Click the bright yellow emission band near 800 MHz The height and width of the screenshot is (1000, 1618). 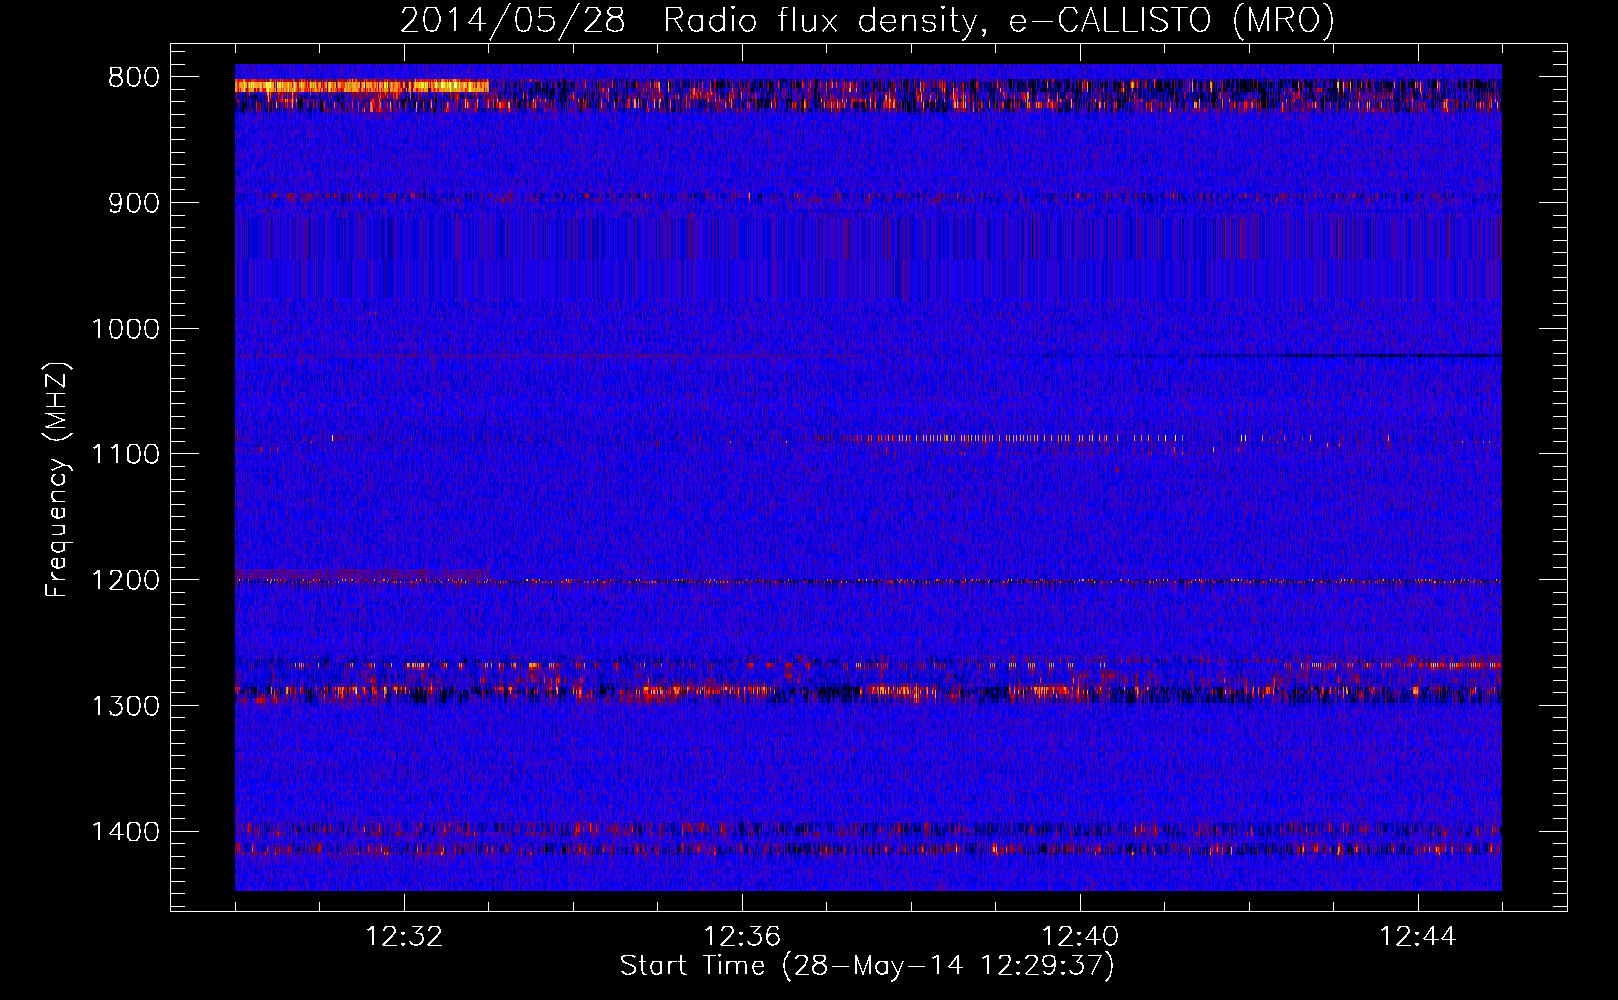pos(362,86)
